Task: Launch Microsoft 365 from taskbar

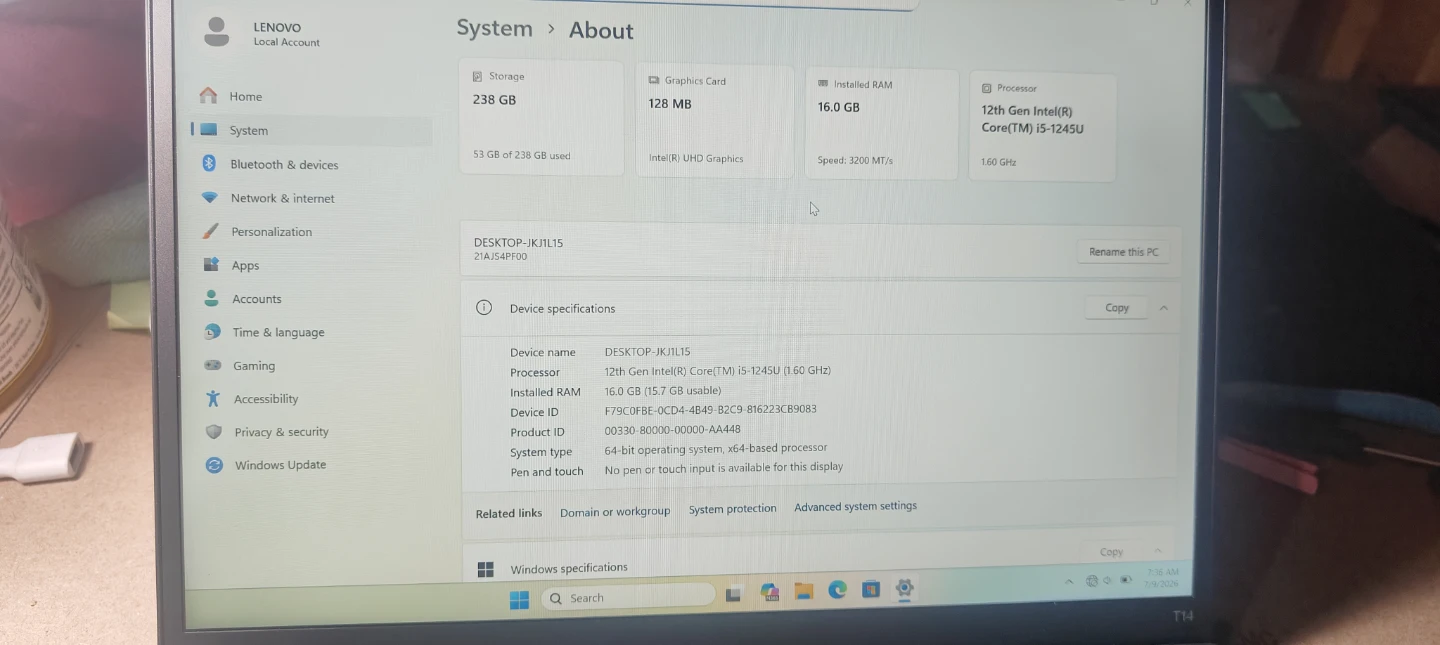Action: [x=770, y=592]
